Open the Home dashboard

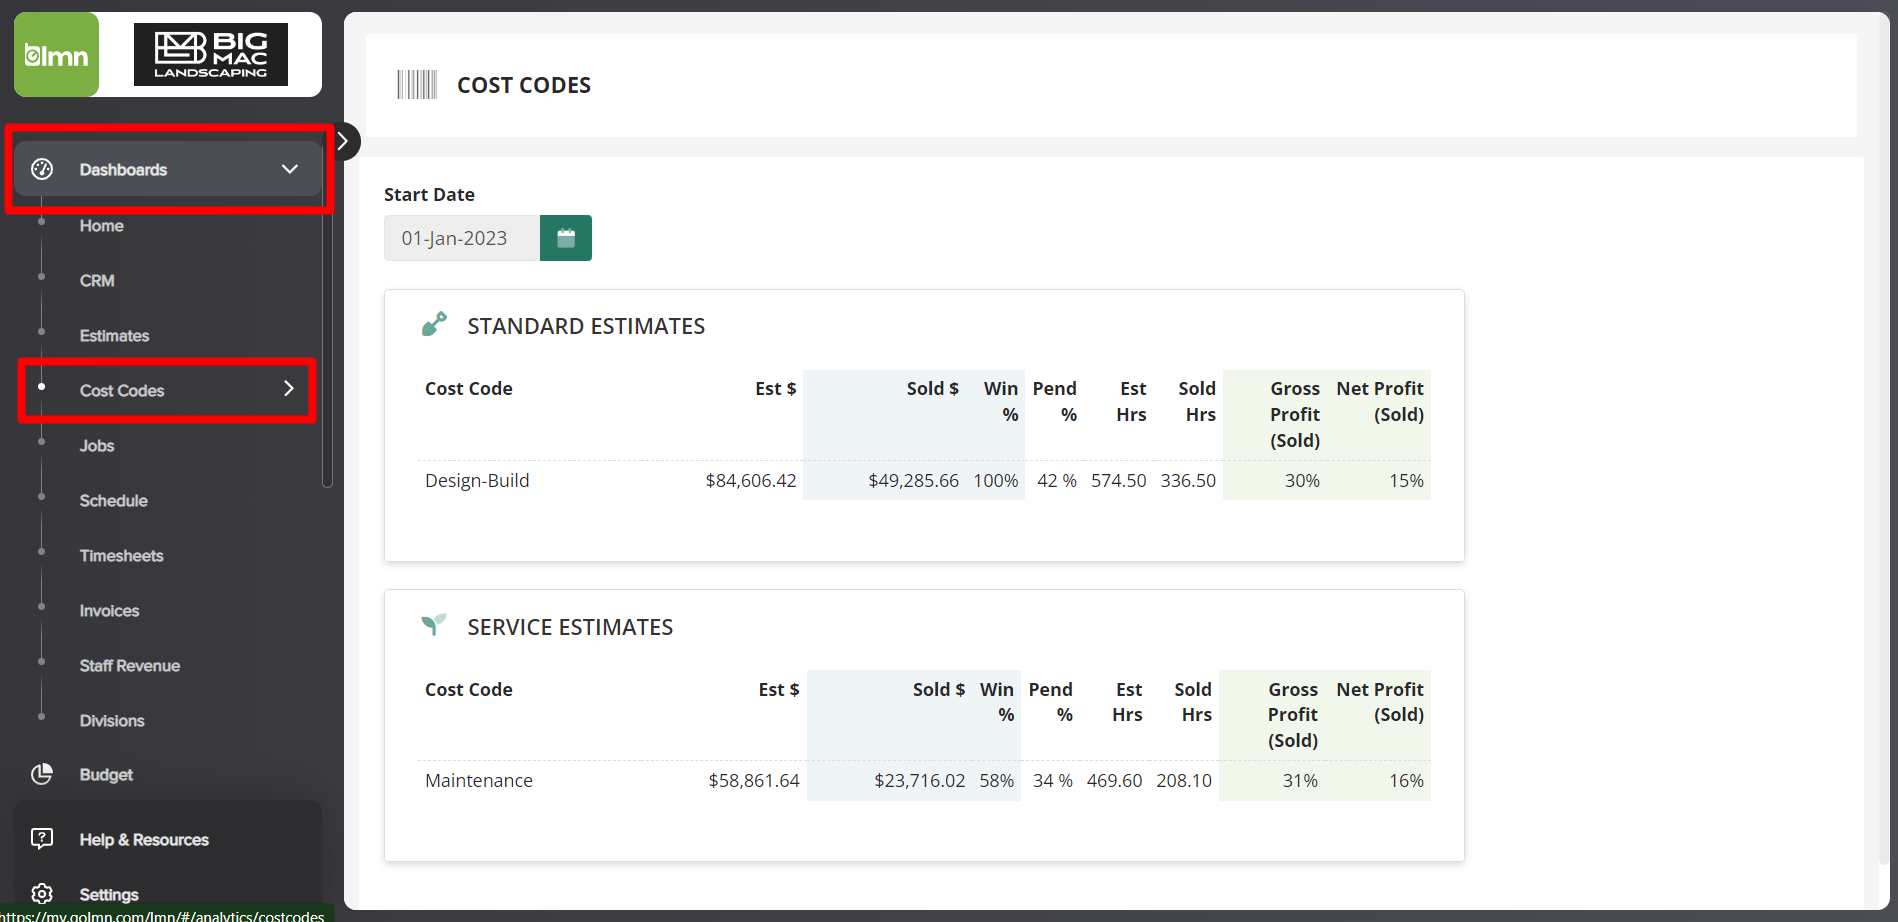tap(102, 226)
